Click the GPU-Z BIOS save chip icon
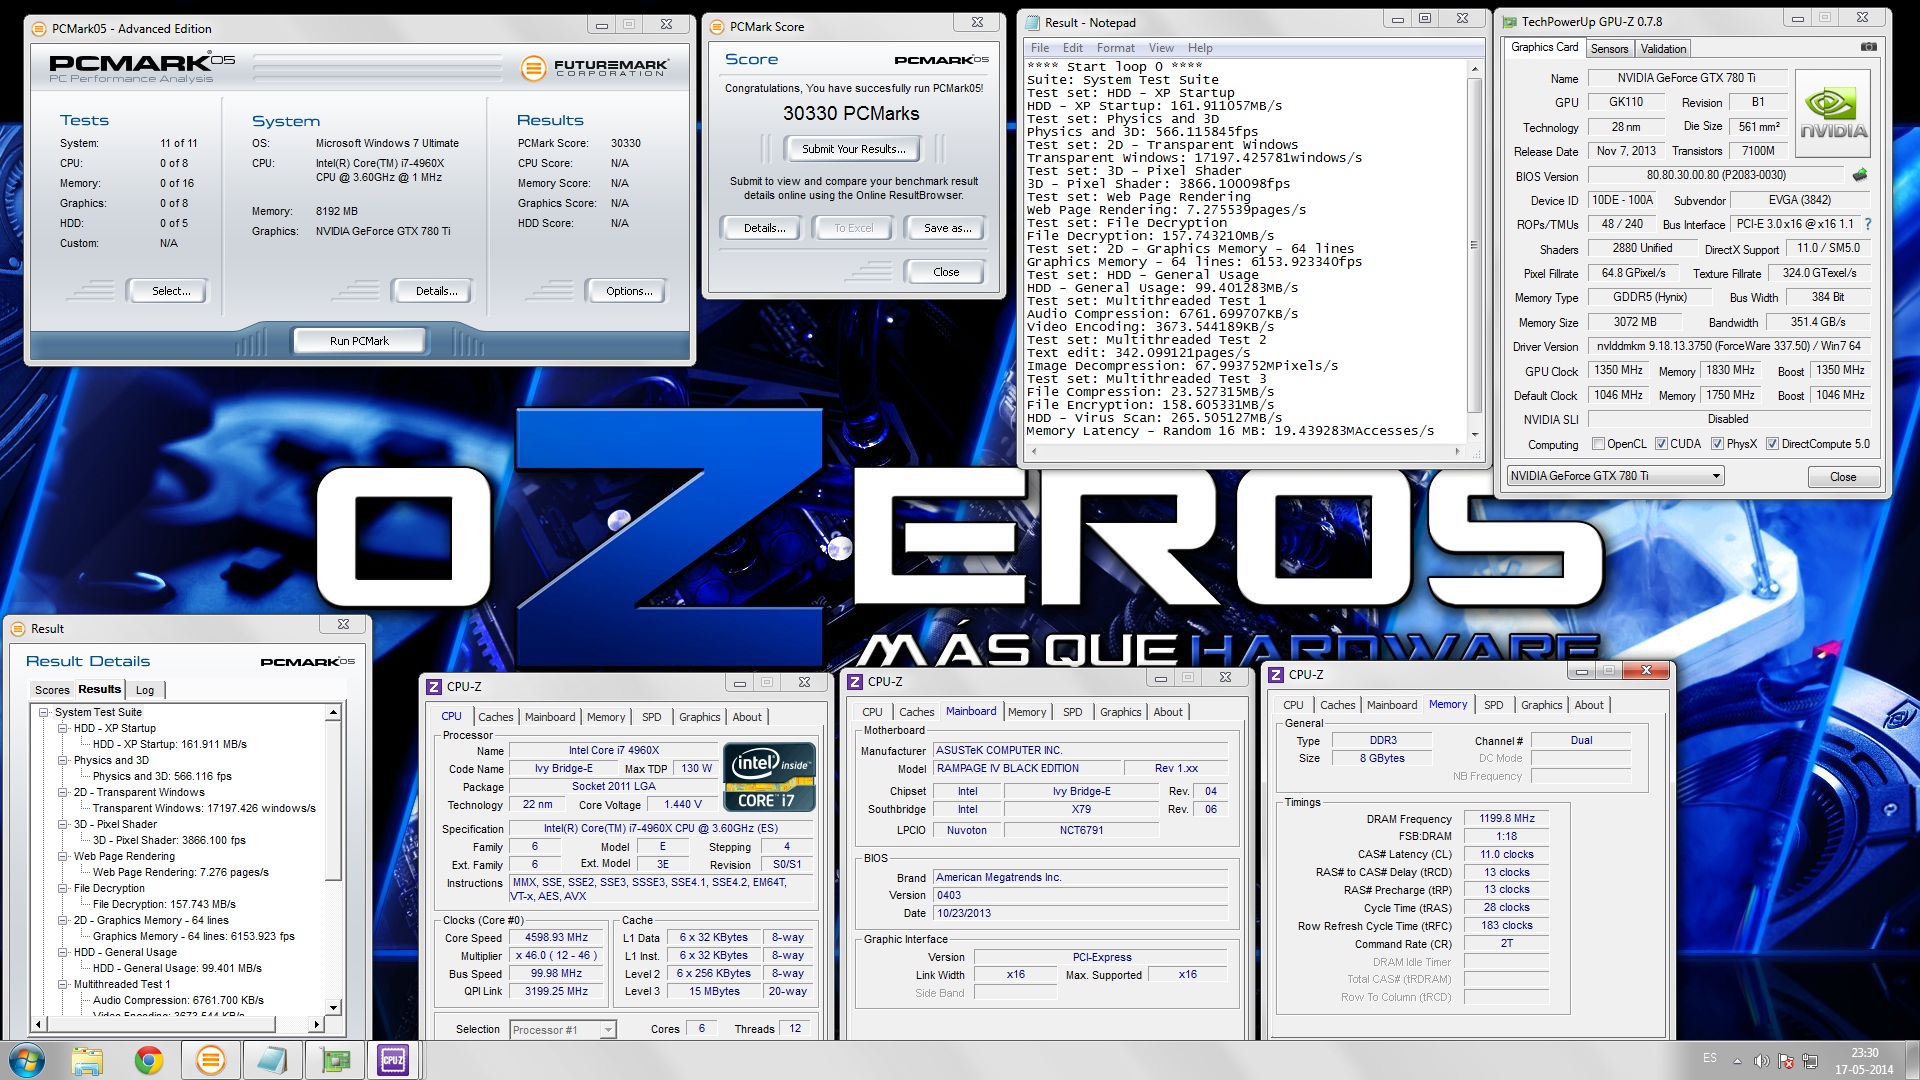 pos(1860,175)
